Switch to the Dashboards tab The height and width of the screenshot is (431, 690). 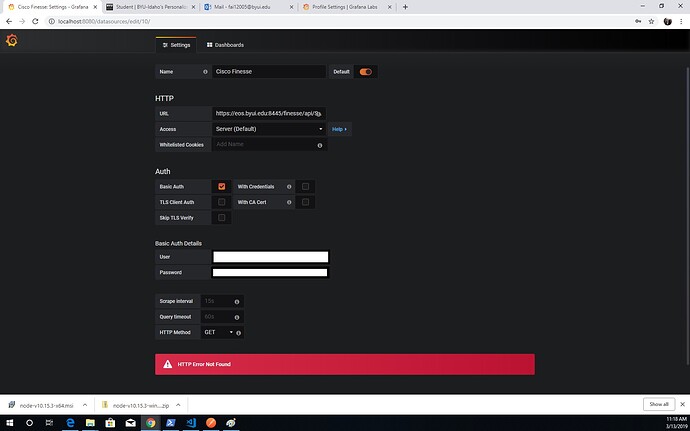click(x=225, y=45)
